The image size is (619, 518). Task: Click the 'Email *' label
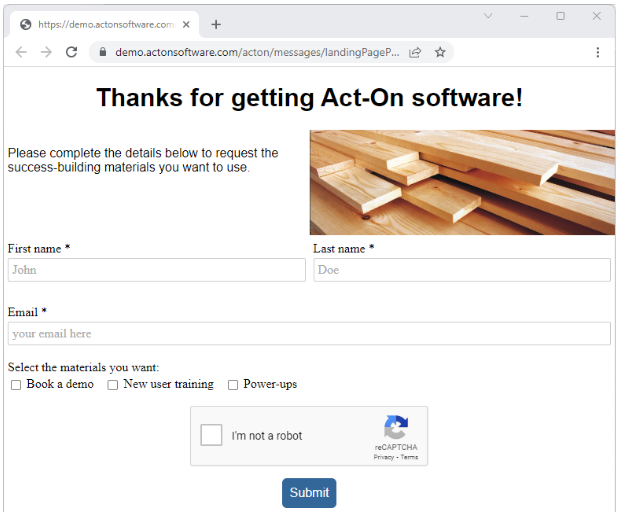pyautogui.click(x=27, y=312)
